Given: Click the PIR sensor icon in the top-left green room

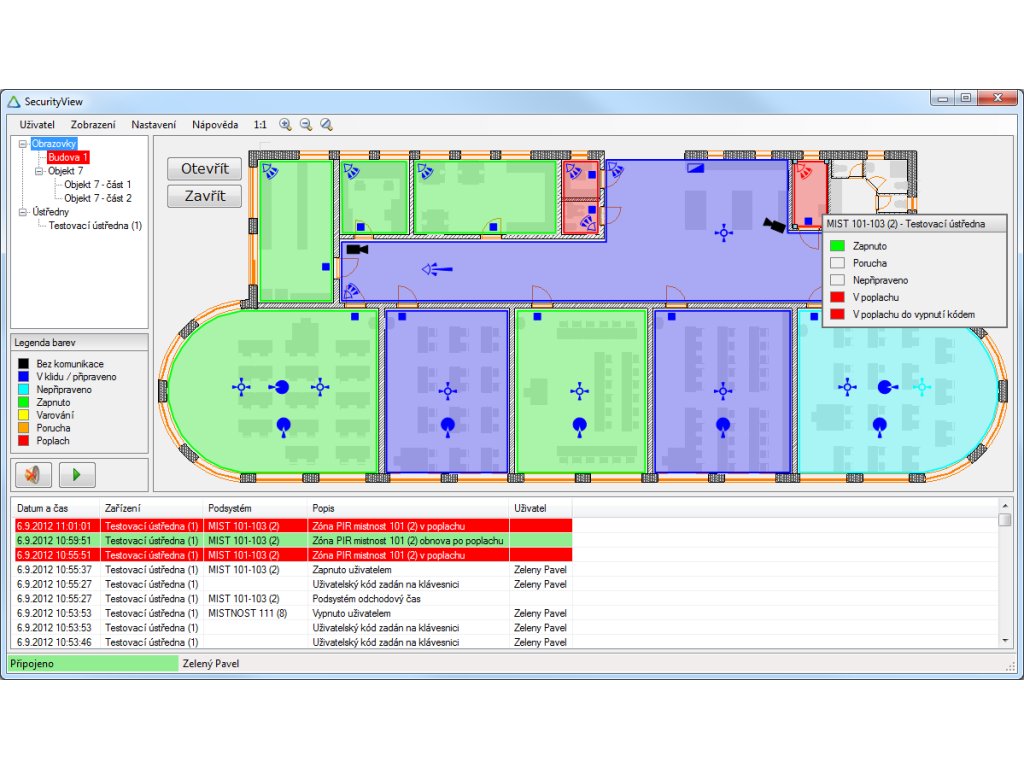Looking at the screenshot, I should pos(270,172).
